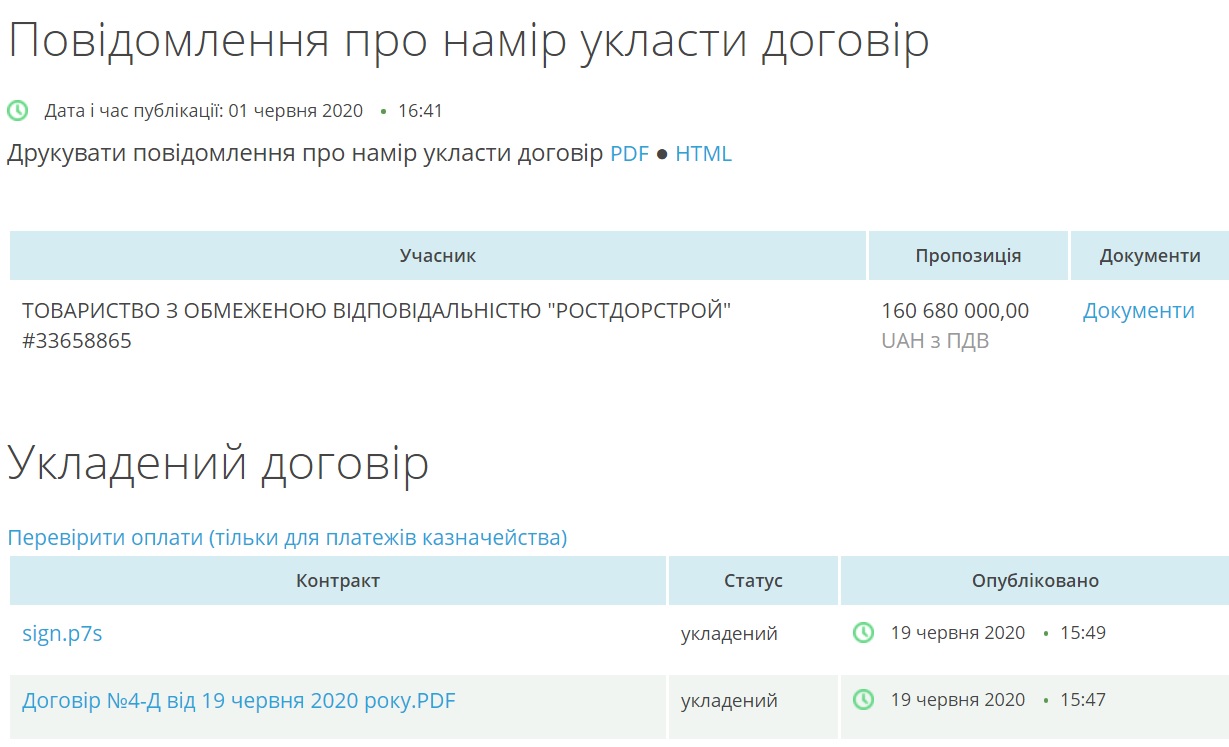Click clock icon in sign.p7s row

coord(863,633)
